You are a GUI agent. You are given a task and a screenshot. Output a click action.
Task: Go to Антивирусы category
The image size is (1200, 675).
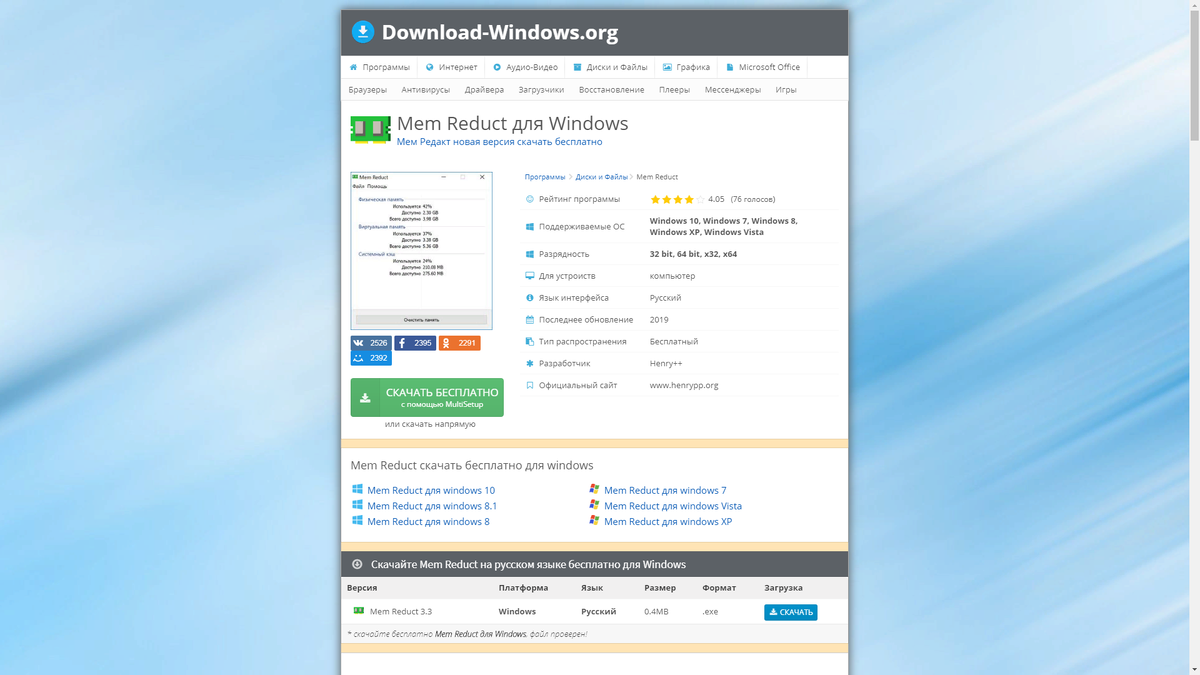click(x=426, y=90)
